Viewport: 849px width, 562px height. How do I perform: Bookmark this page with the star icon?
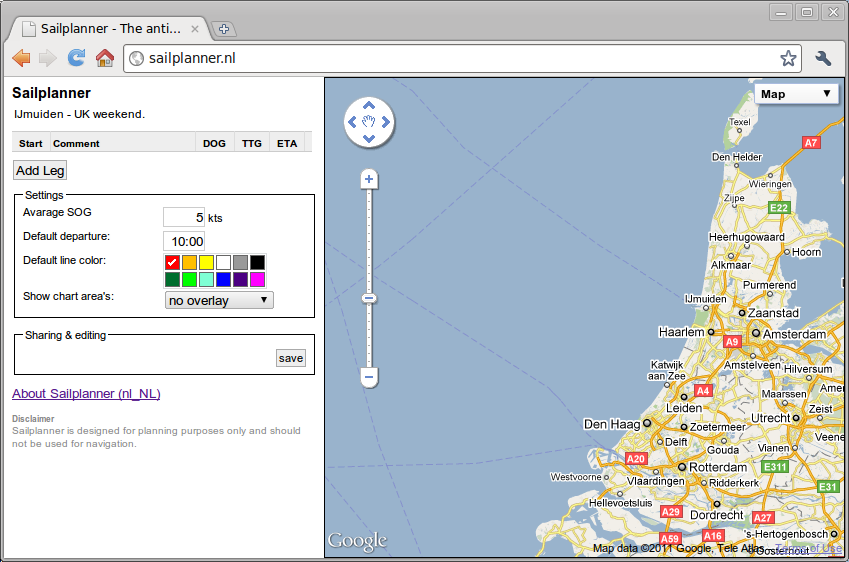[788, 58]
